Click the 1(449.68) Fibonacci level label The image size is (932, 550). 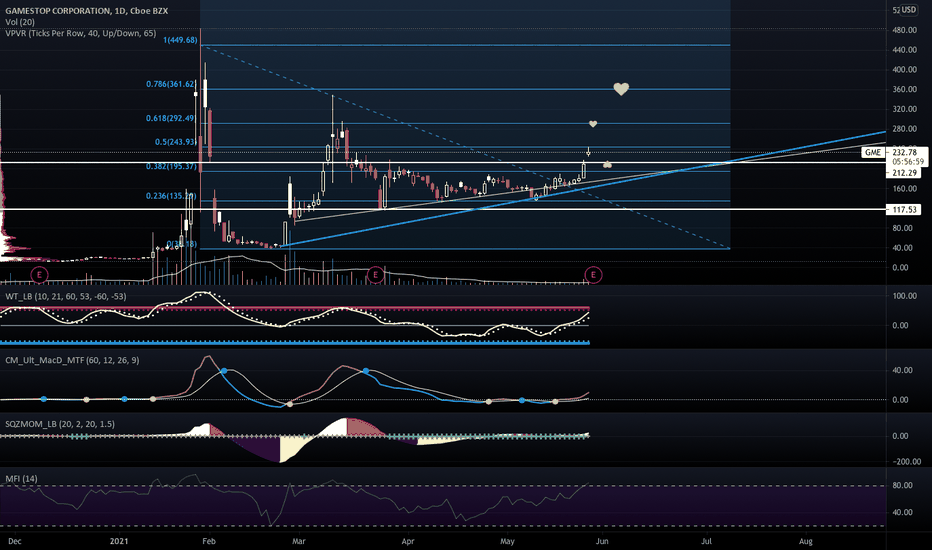coord(180,40)
